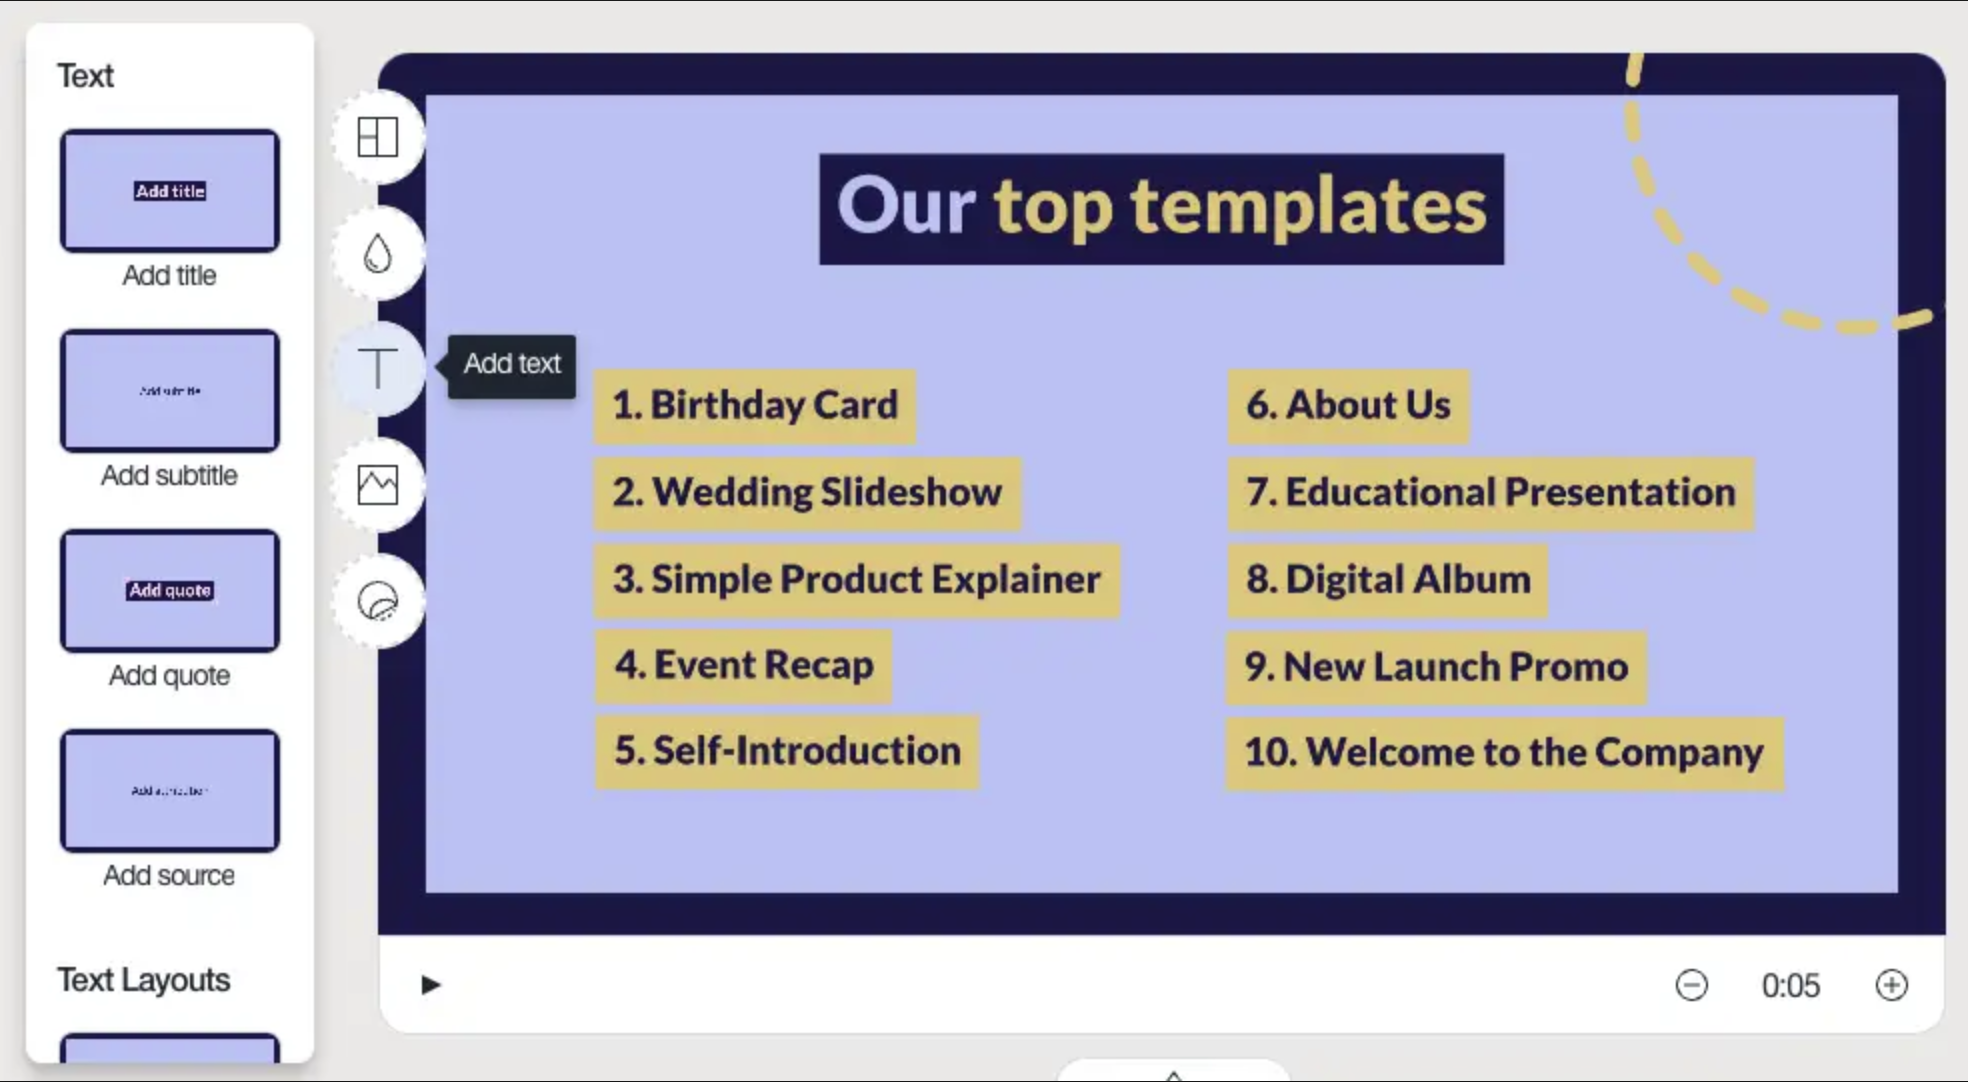Click the Add subtitle label
The height and width of the screenshot is (1082, 1968).
click(169, 475)
